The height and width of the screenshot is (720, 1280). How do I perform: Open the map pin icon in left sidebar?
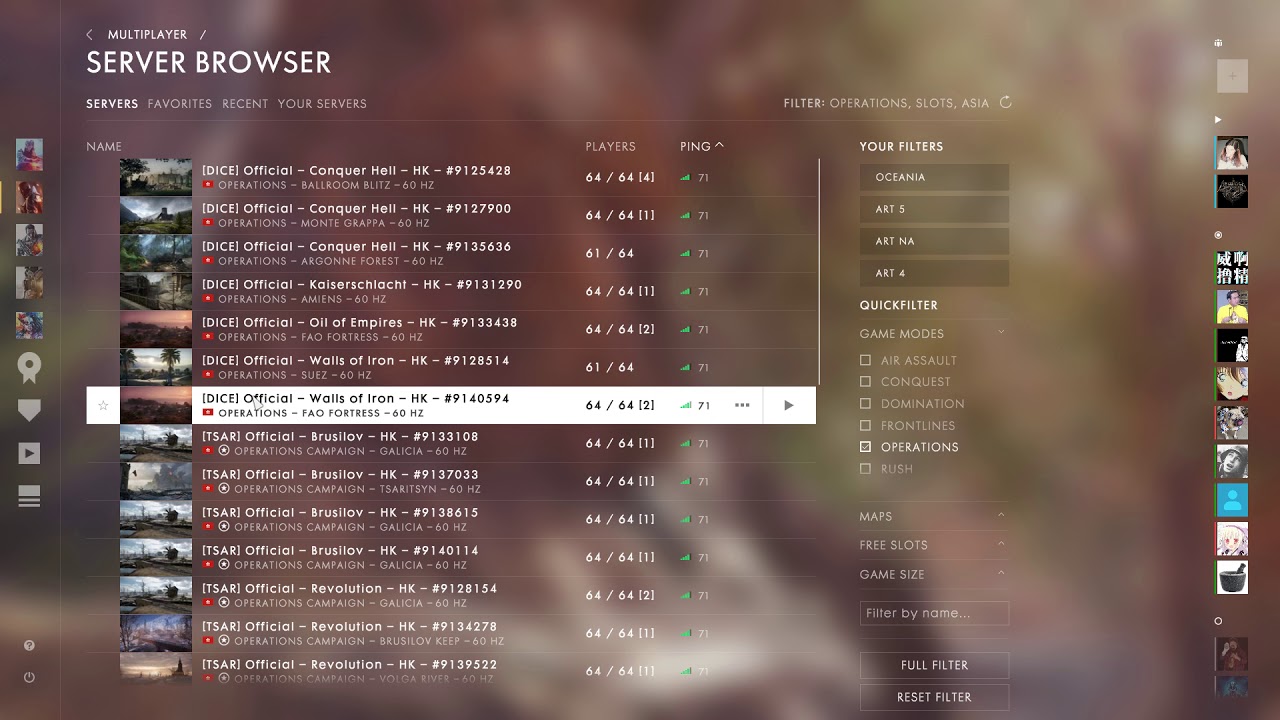click(x=29, y=367)
